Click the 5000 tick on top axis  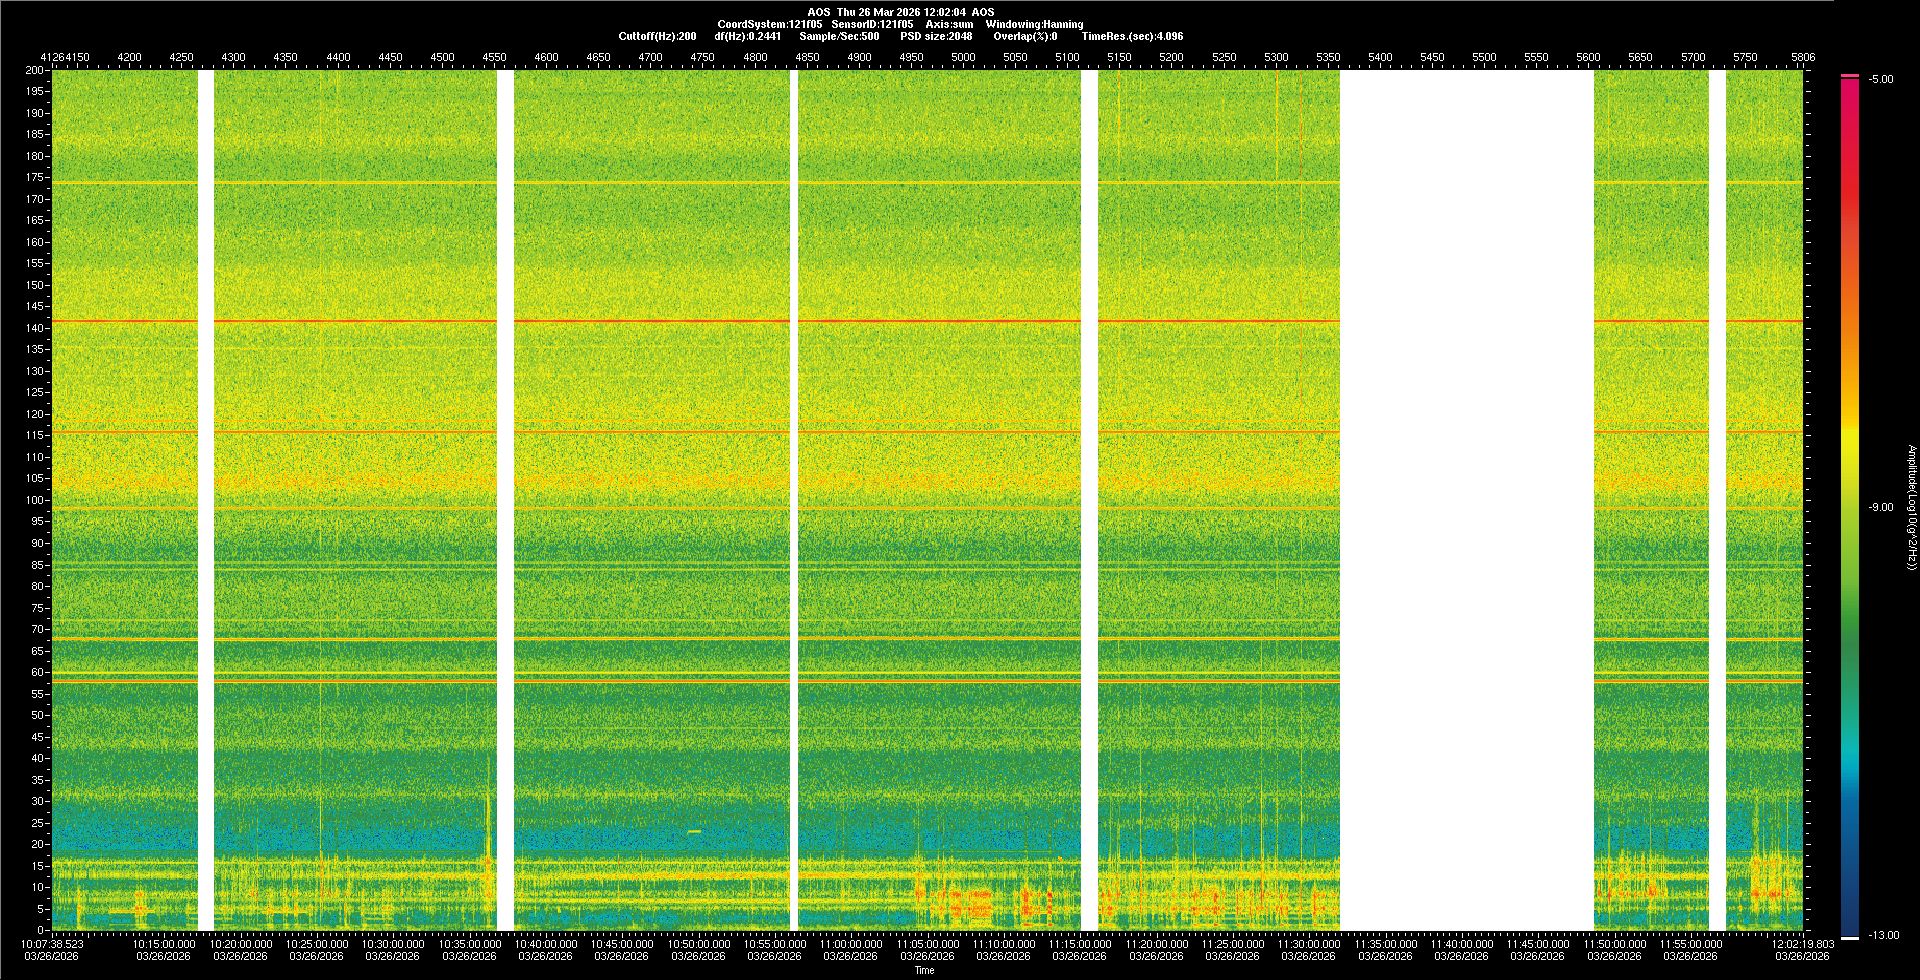(x=963, y=57)
